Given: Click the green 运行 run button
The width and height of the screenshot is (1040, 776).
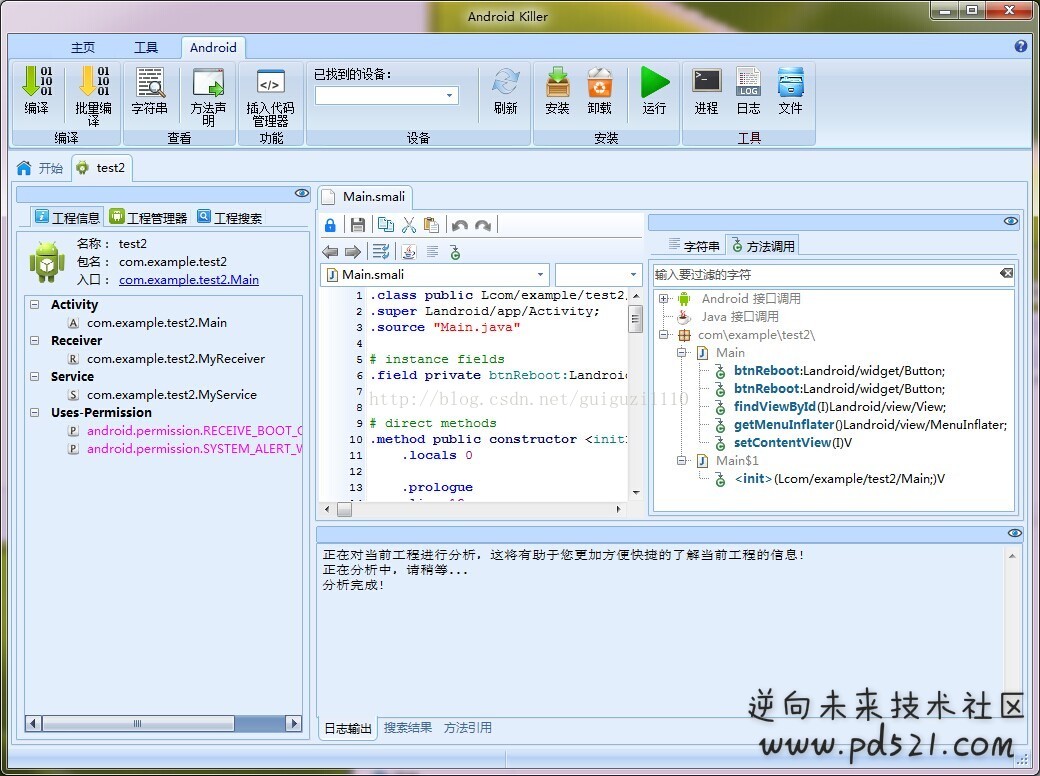Looking at the screenshot, I should [x=655, y=90].
